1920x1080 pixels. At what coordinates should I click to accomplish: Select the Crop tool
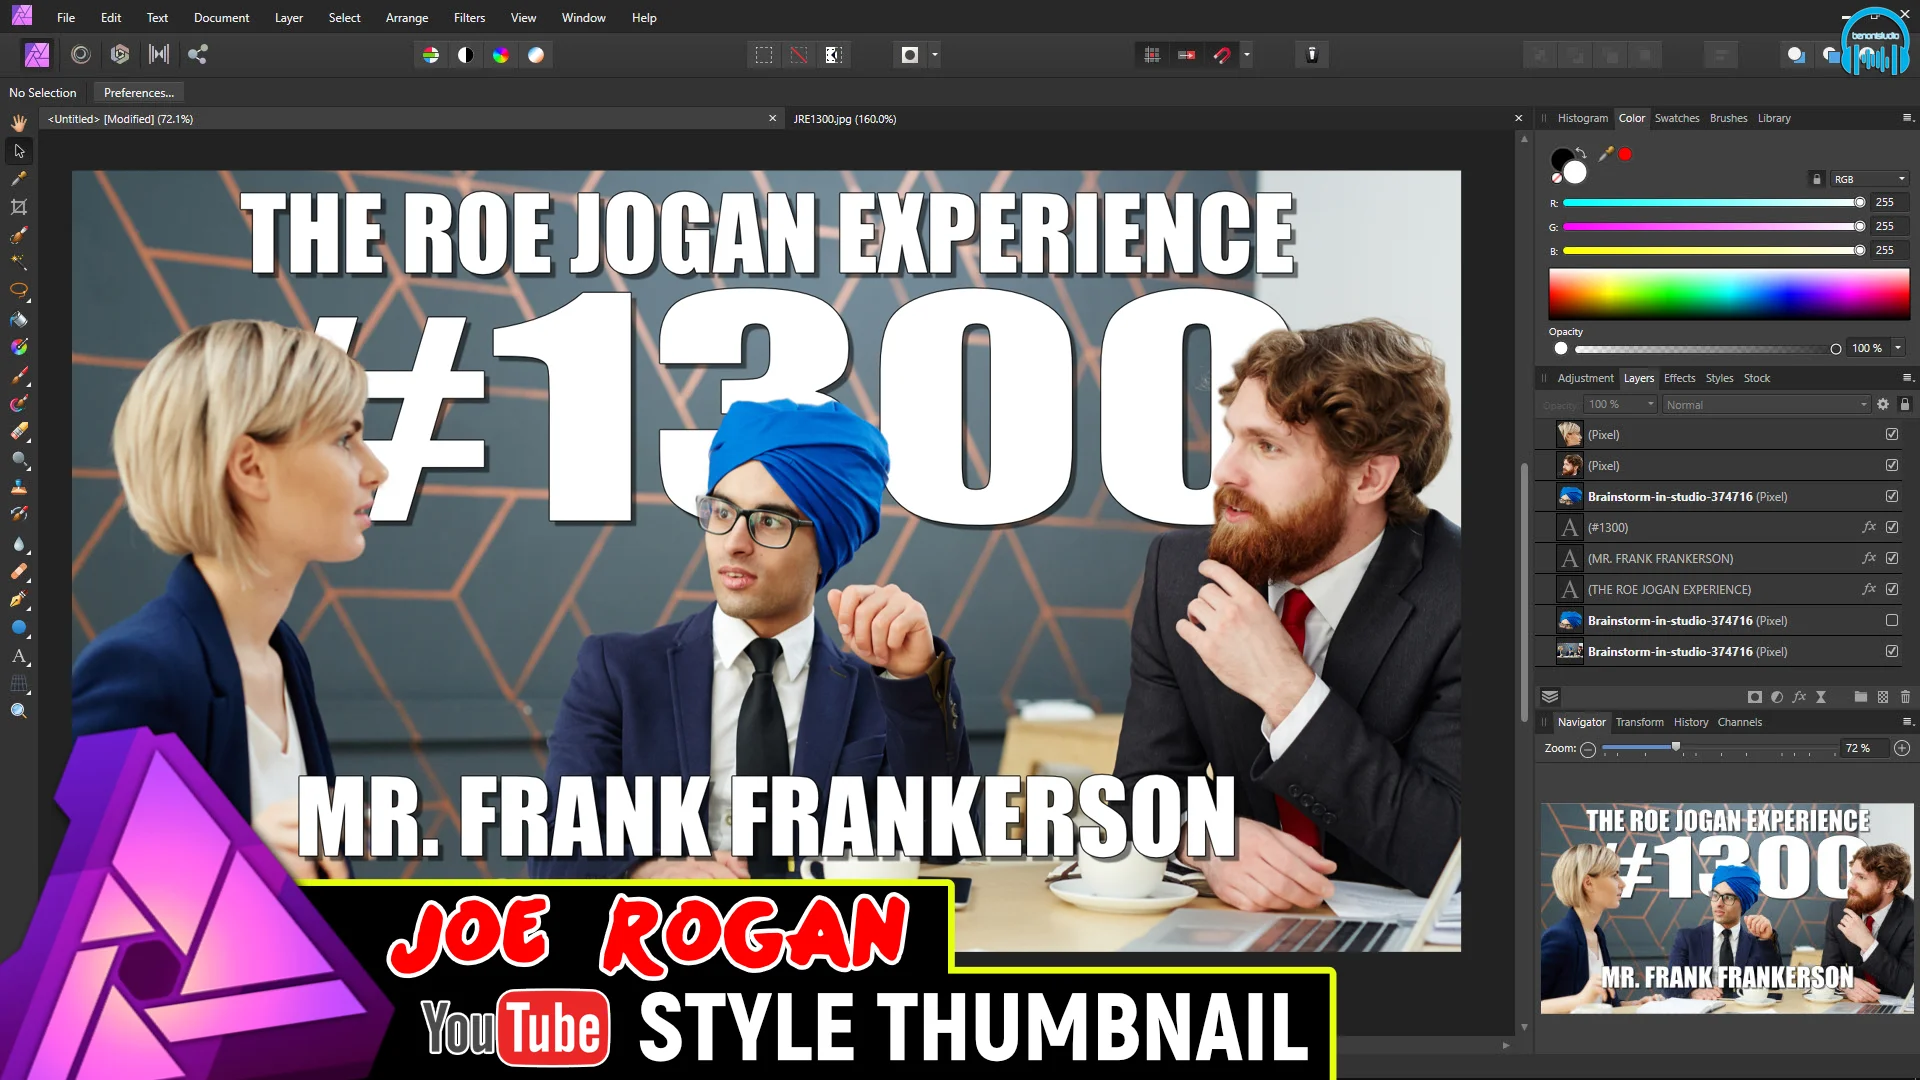click(x=19, y=207)
